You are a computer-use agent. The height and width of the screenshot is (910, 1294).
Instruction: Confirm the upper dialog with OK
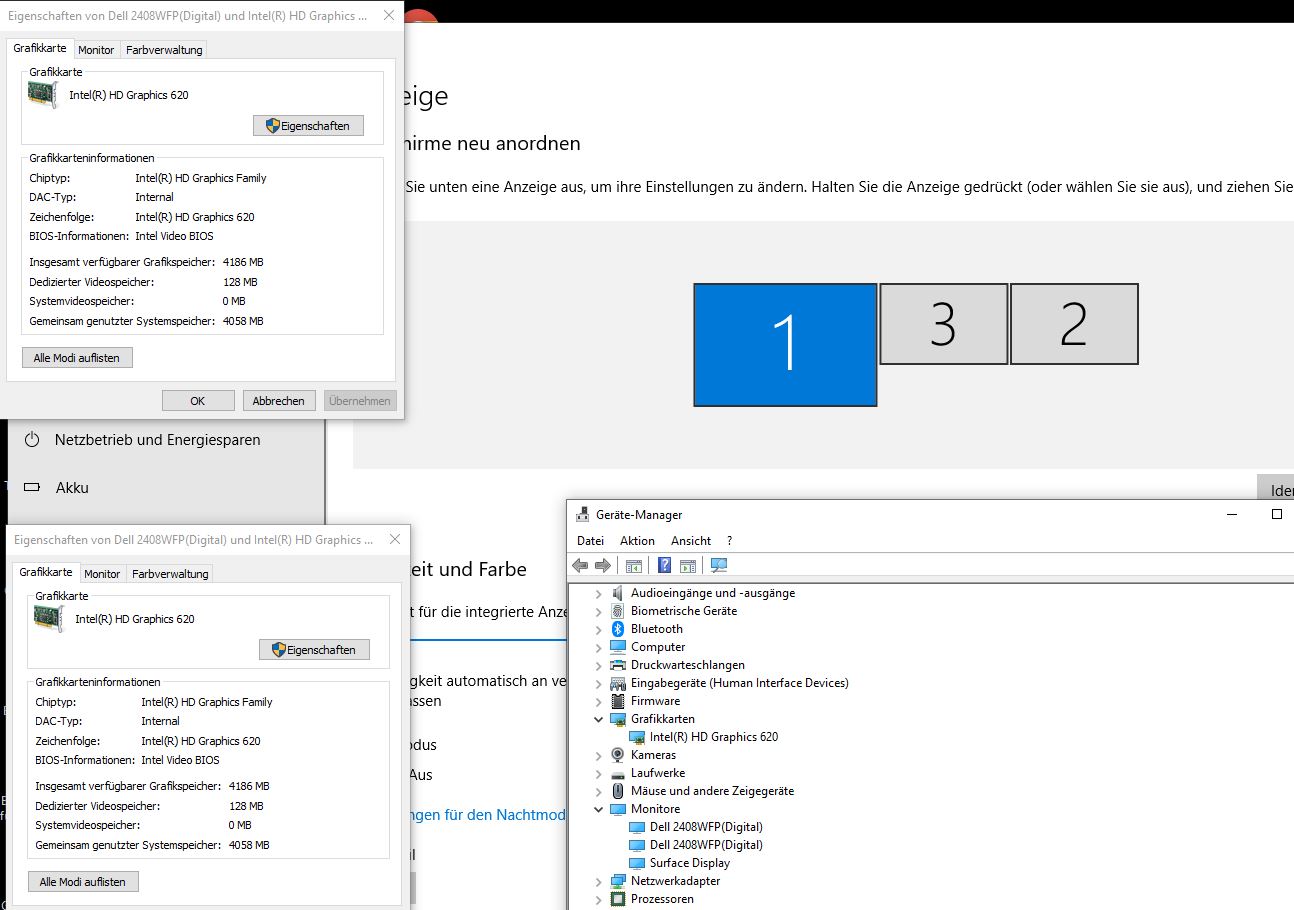198,401
